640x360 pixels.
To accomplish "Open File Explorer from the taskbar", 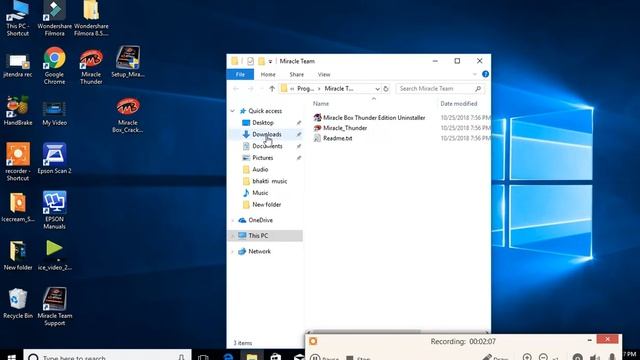I will tap(252, 356).
